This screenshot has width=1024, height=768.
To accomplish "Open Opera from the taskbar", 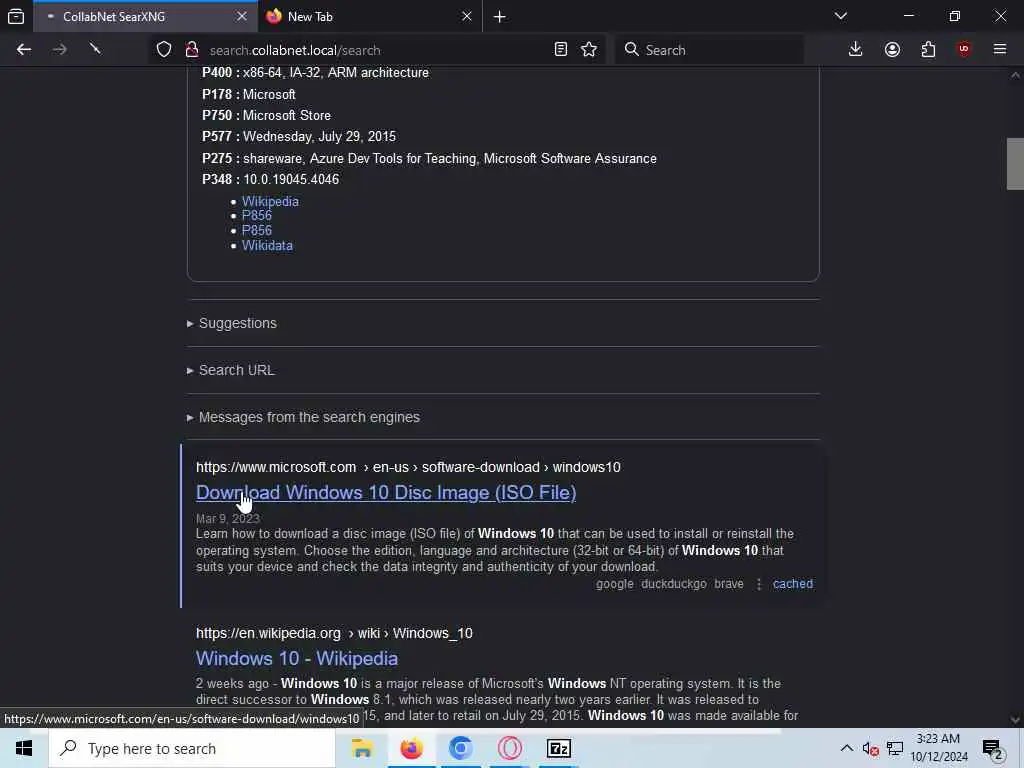I will coord(509,748).
